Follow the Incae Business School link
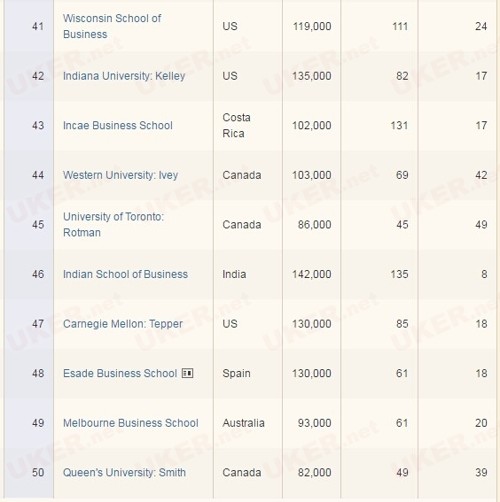The width and height of the screenshot is (500, 502). (118, 126)
